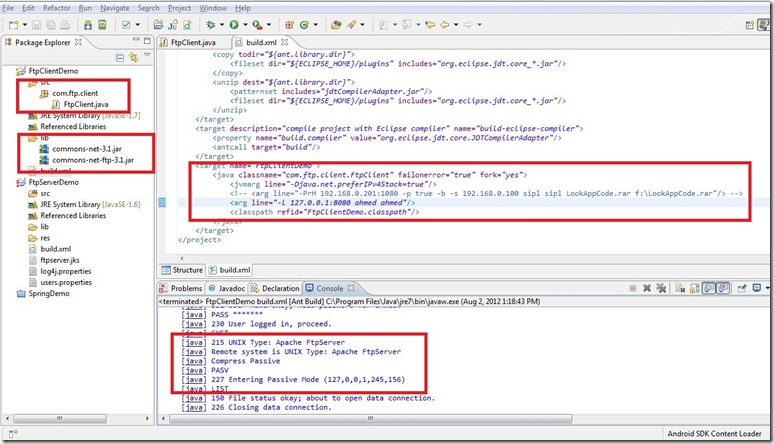The height and width of the screenshot is (444, 774).
Task: Select the FtpClientDemo project
Action: tap(53, 71)
